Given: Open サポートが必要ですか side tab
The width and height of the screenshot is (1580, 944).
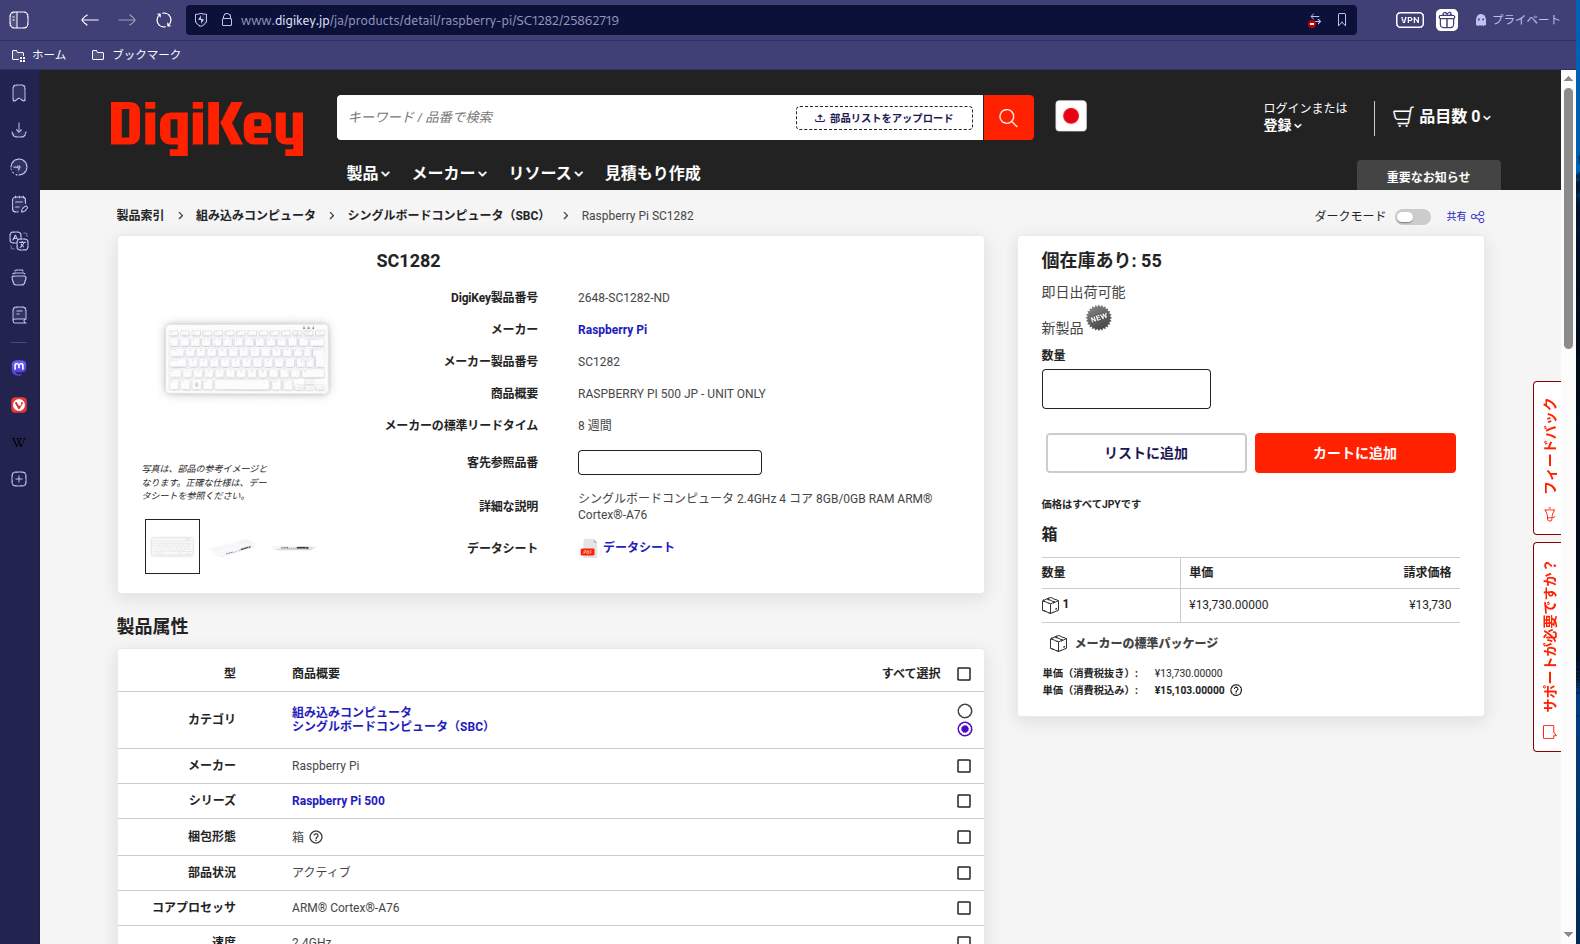Looking at the screenshot, I should point(1549,647).
